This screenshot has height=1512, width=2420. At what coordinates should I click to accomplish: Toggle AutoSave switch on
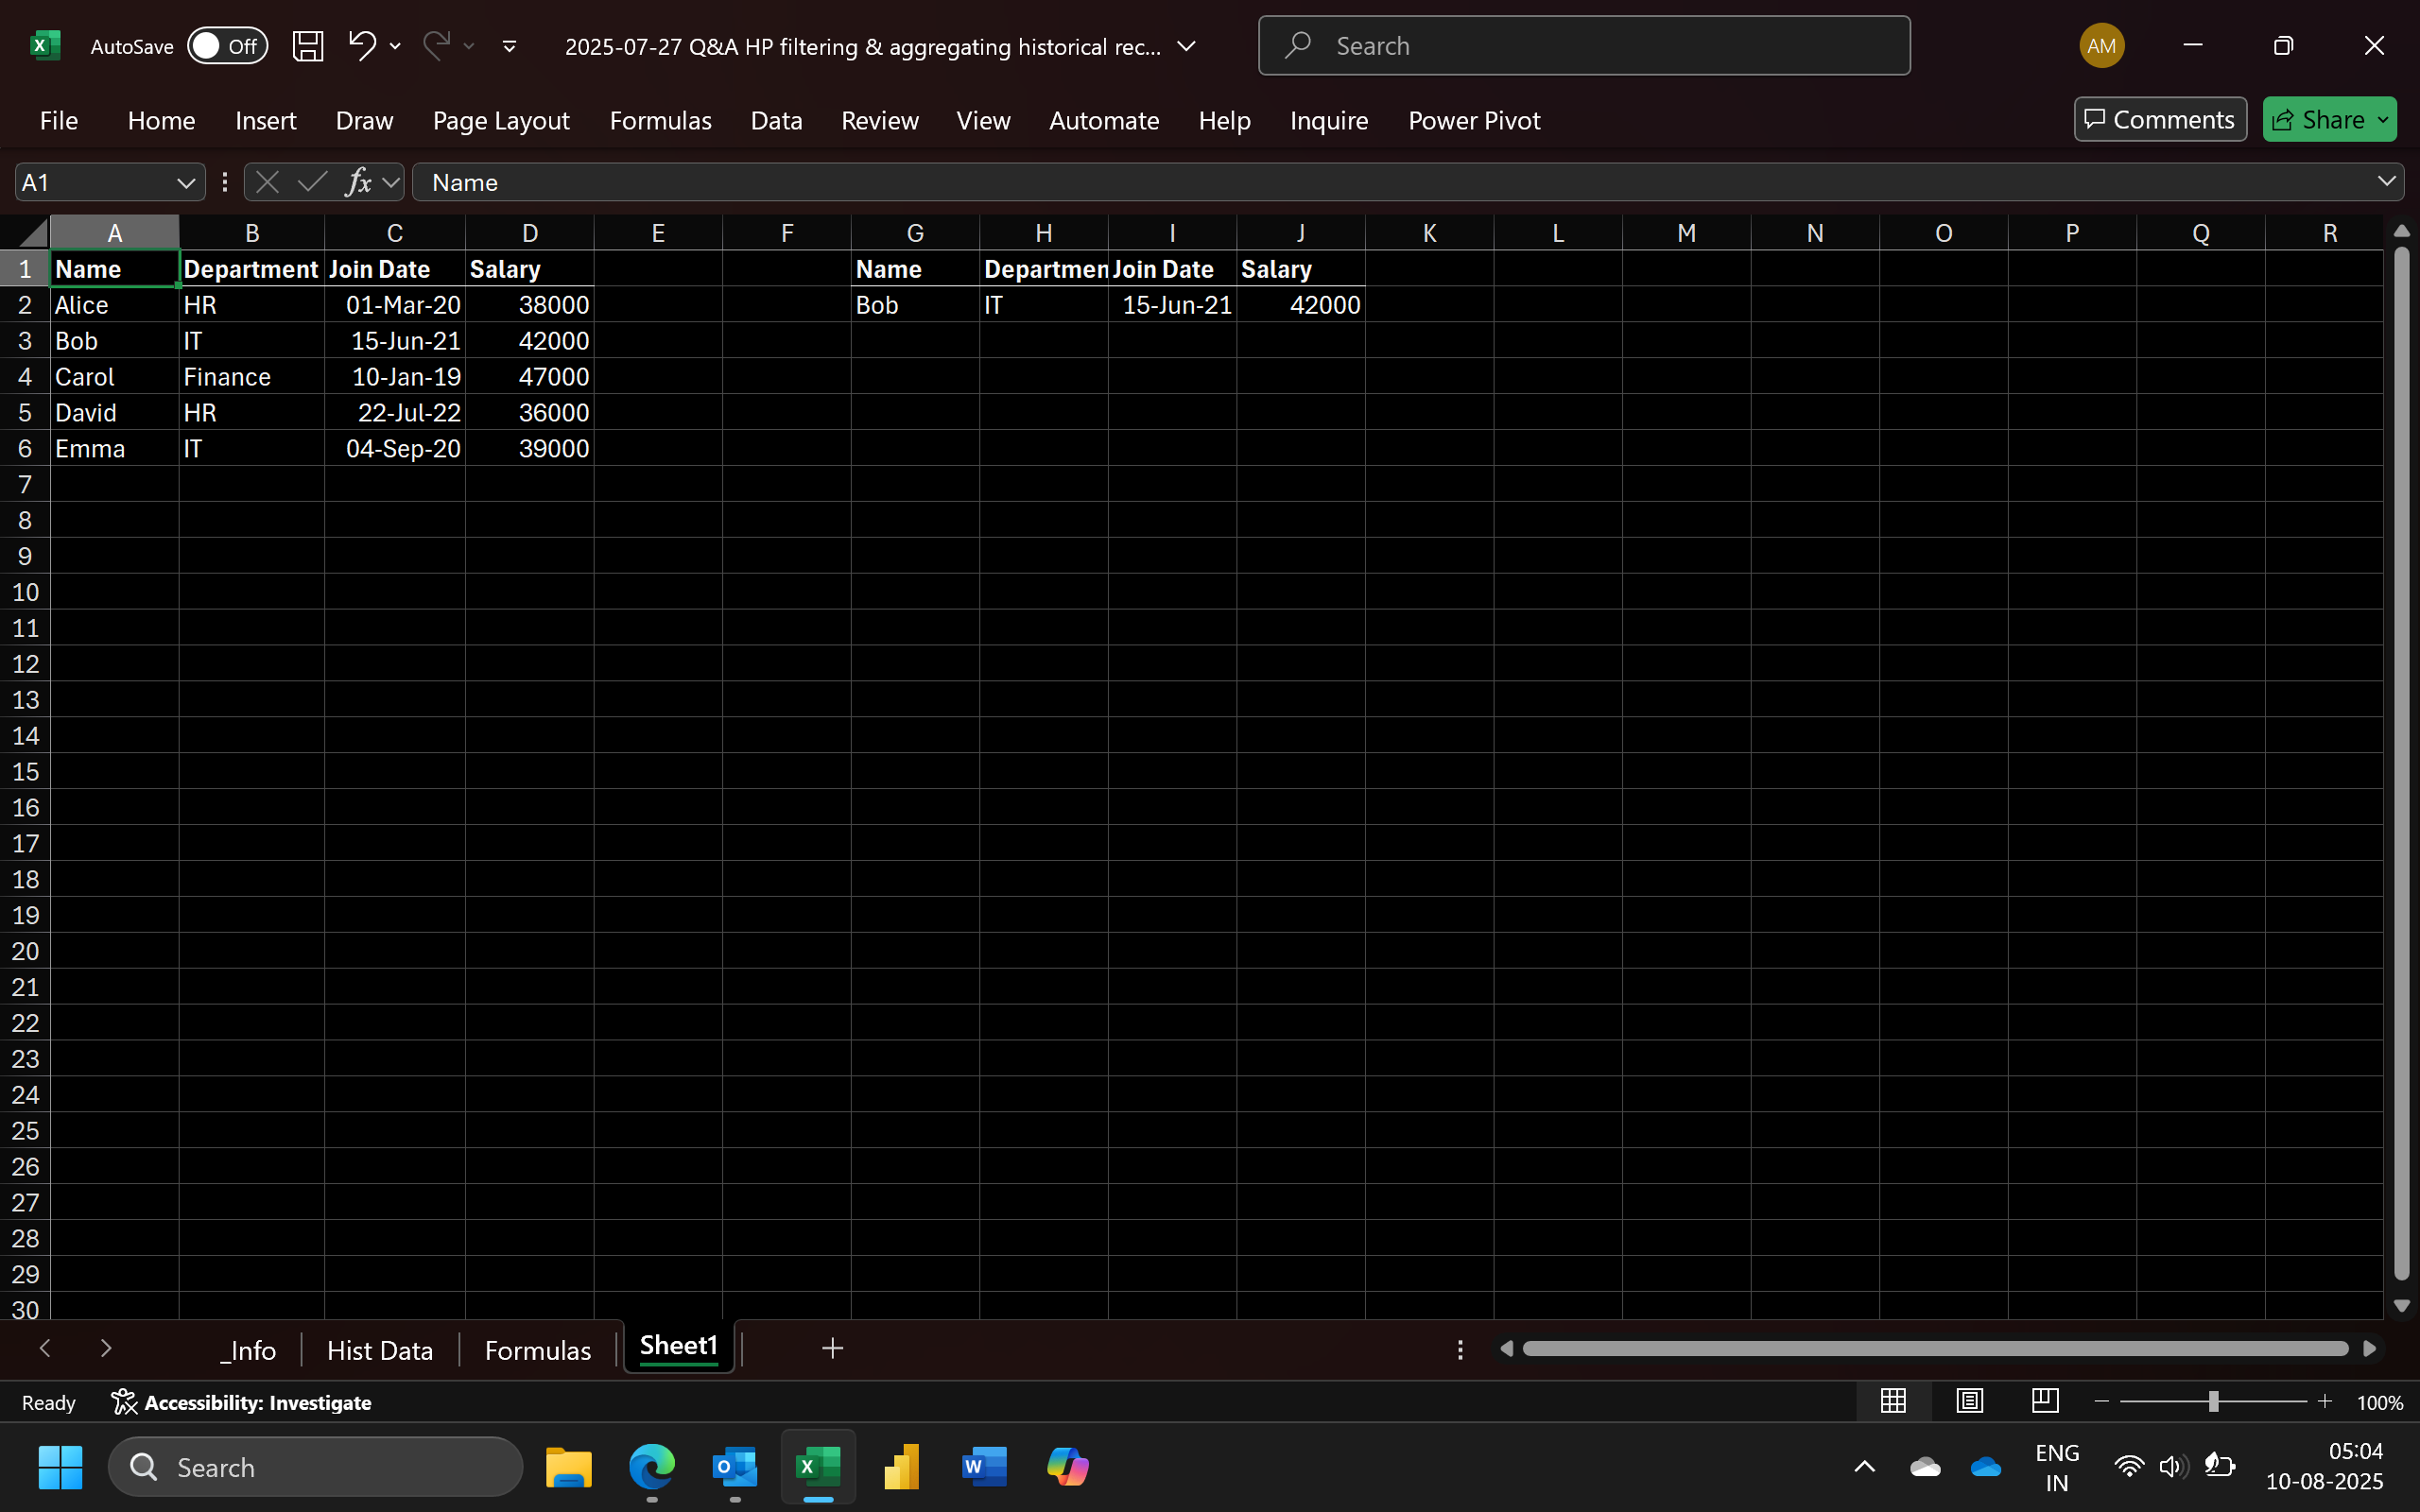coord(228,46)
